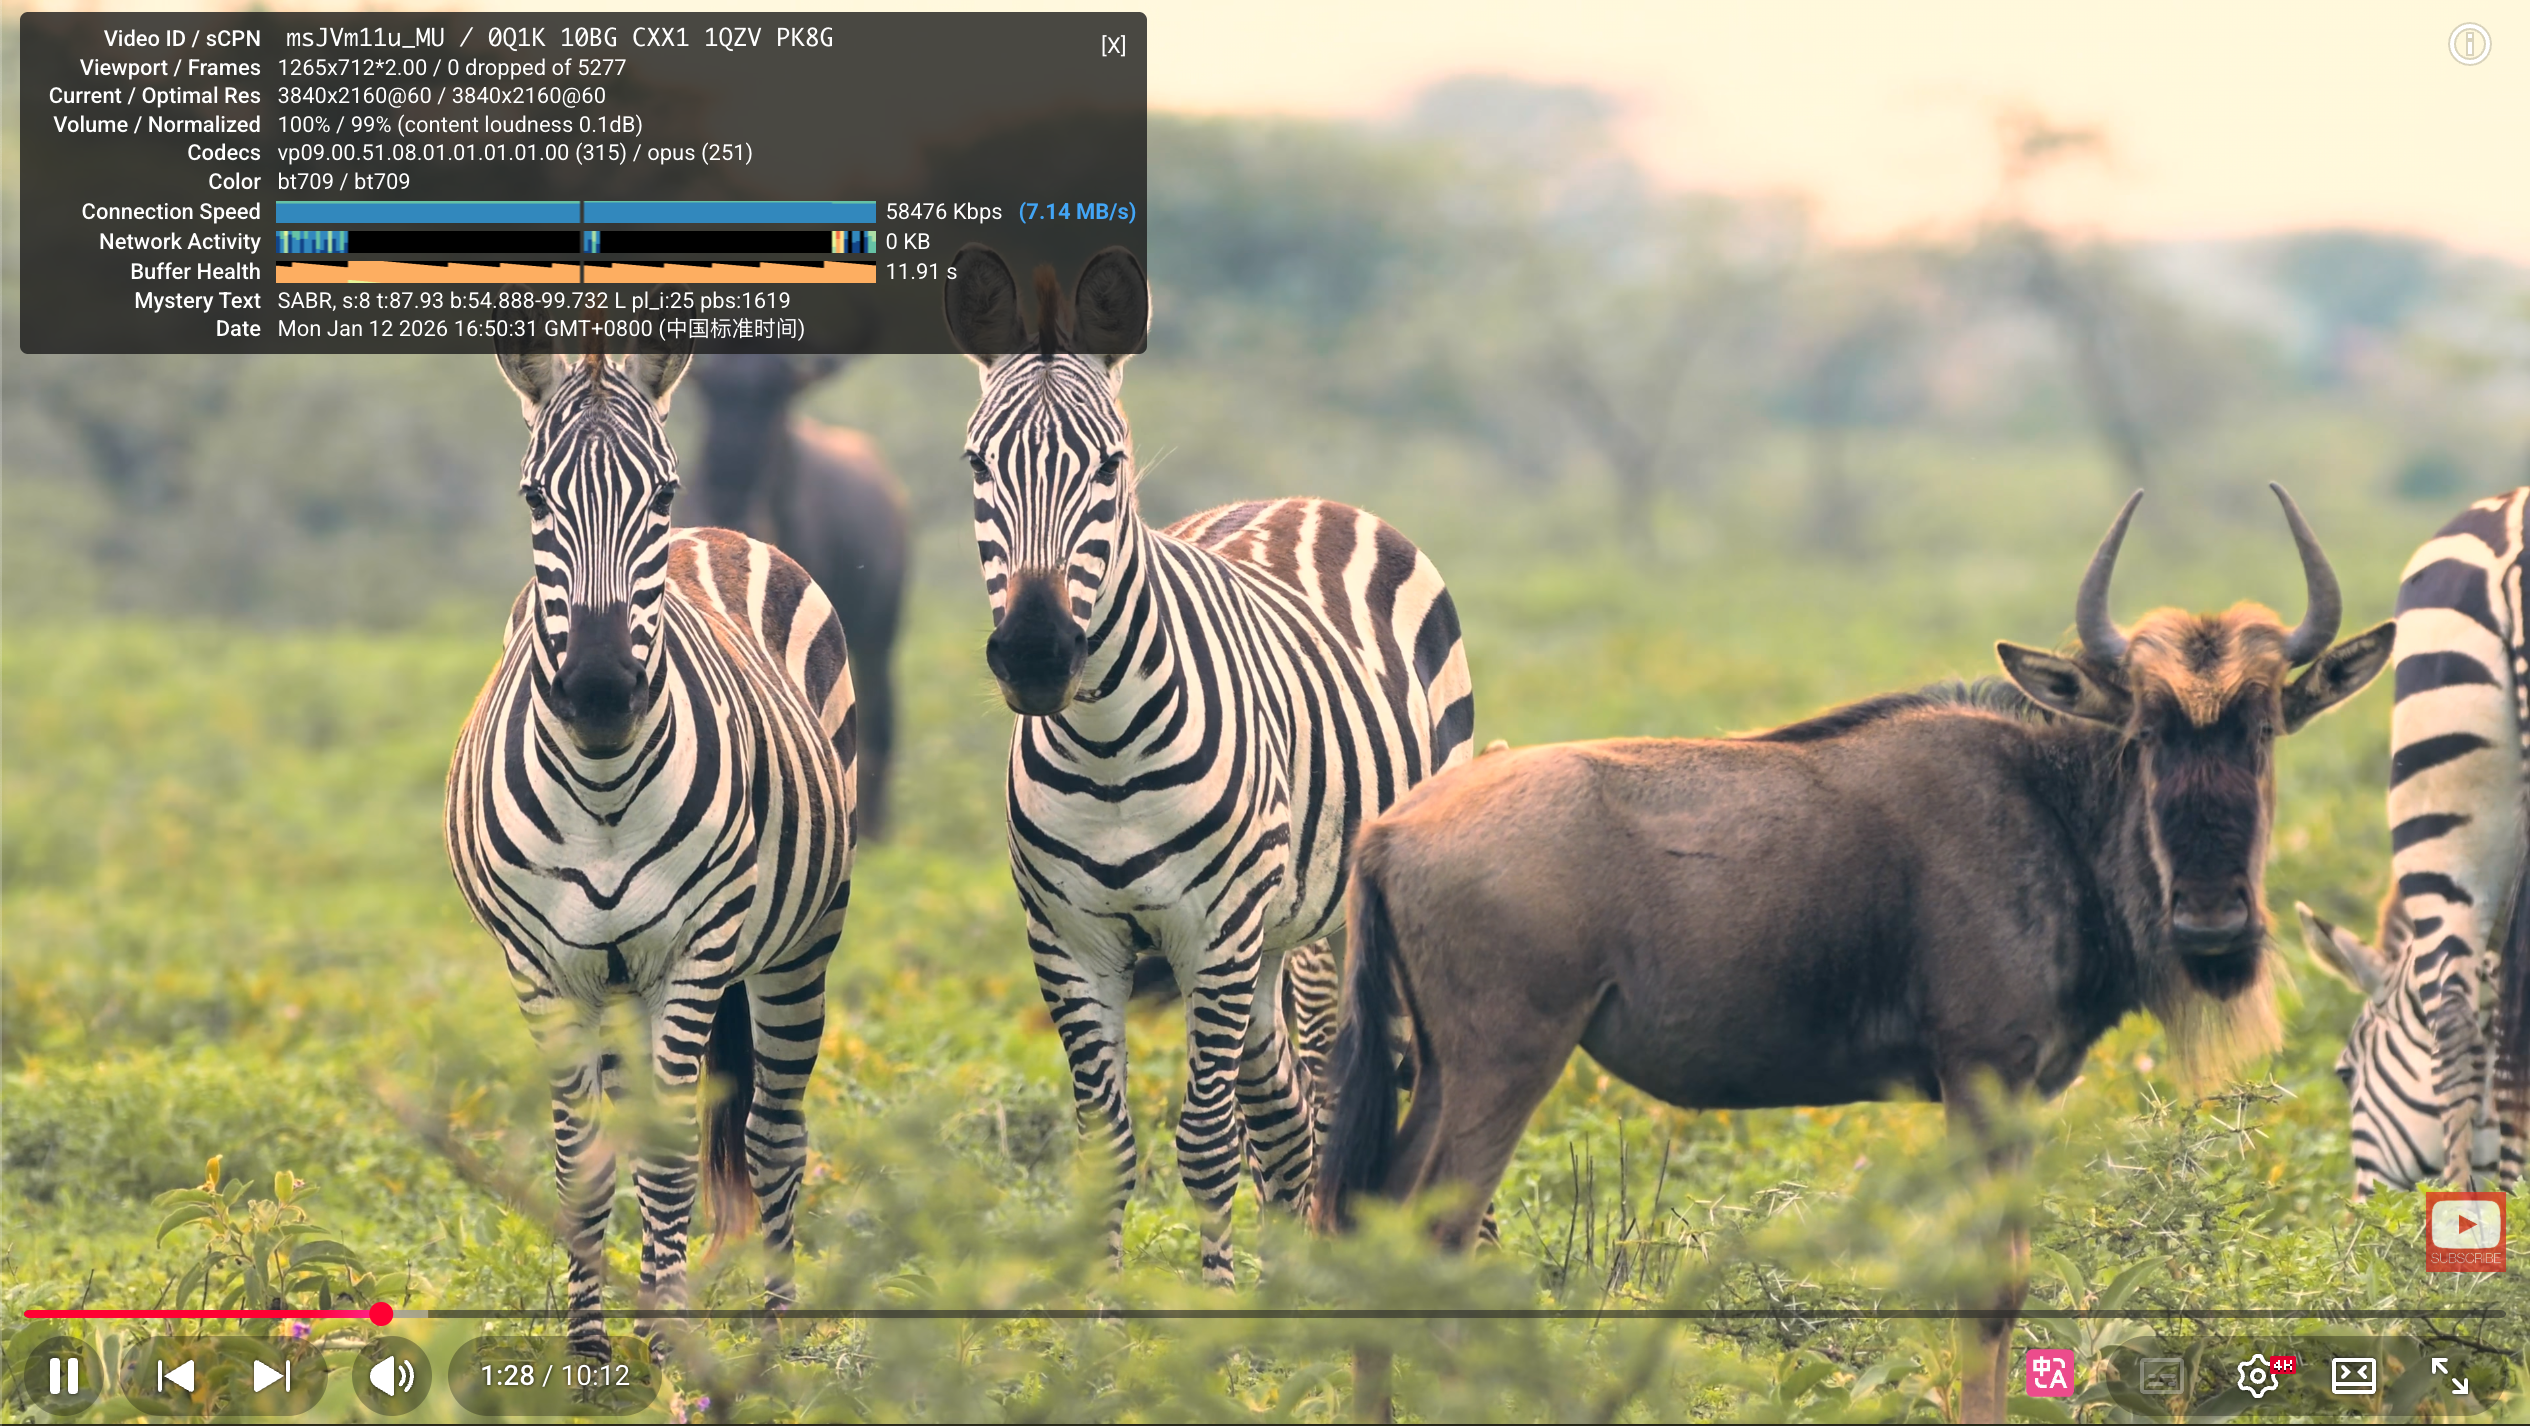
Task: Go to the previous video
Action: tap(176, 1376)
